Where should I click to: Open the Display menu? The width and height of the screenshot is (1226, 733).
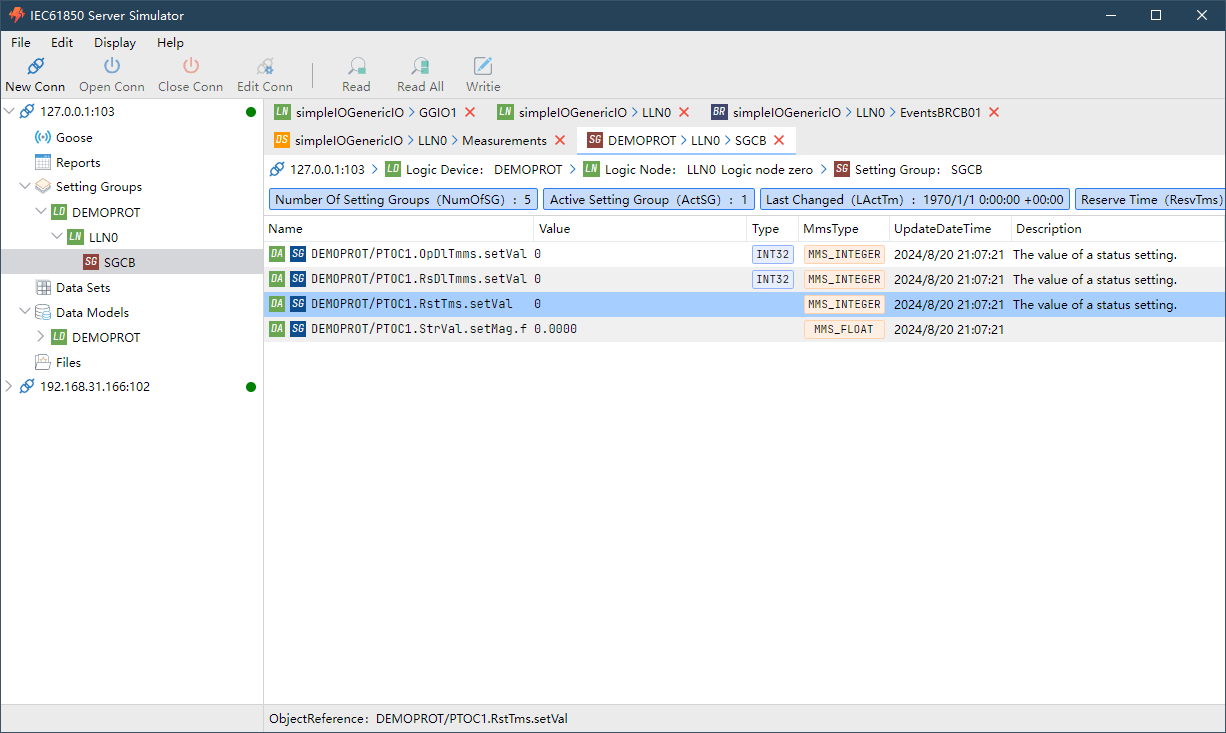[115, 43]
